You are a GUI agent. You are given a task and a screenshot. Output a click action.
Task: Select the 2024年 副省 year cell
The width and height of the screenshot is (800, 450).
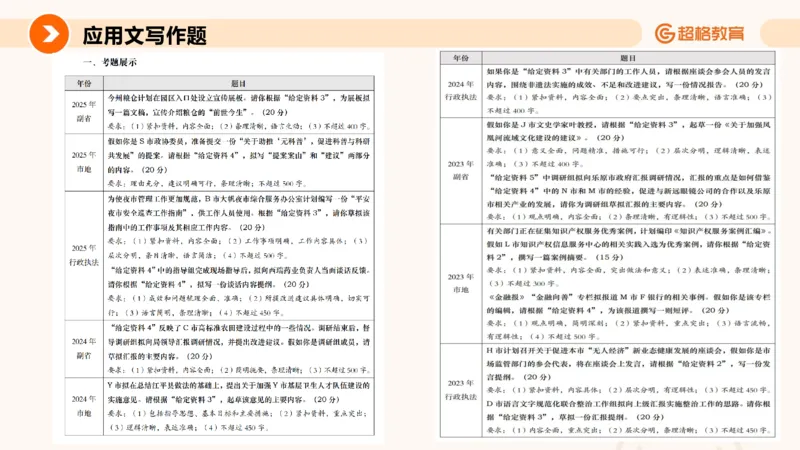tap(84, 349)
